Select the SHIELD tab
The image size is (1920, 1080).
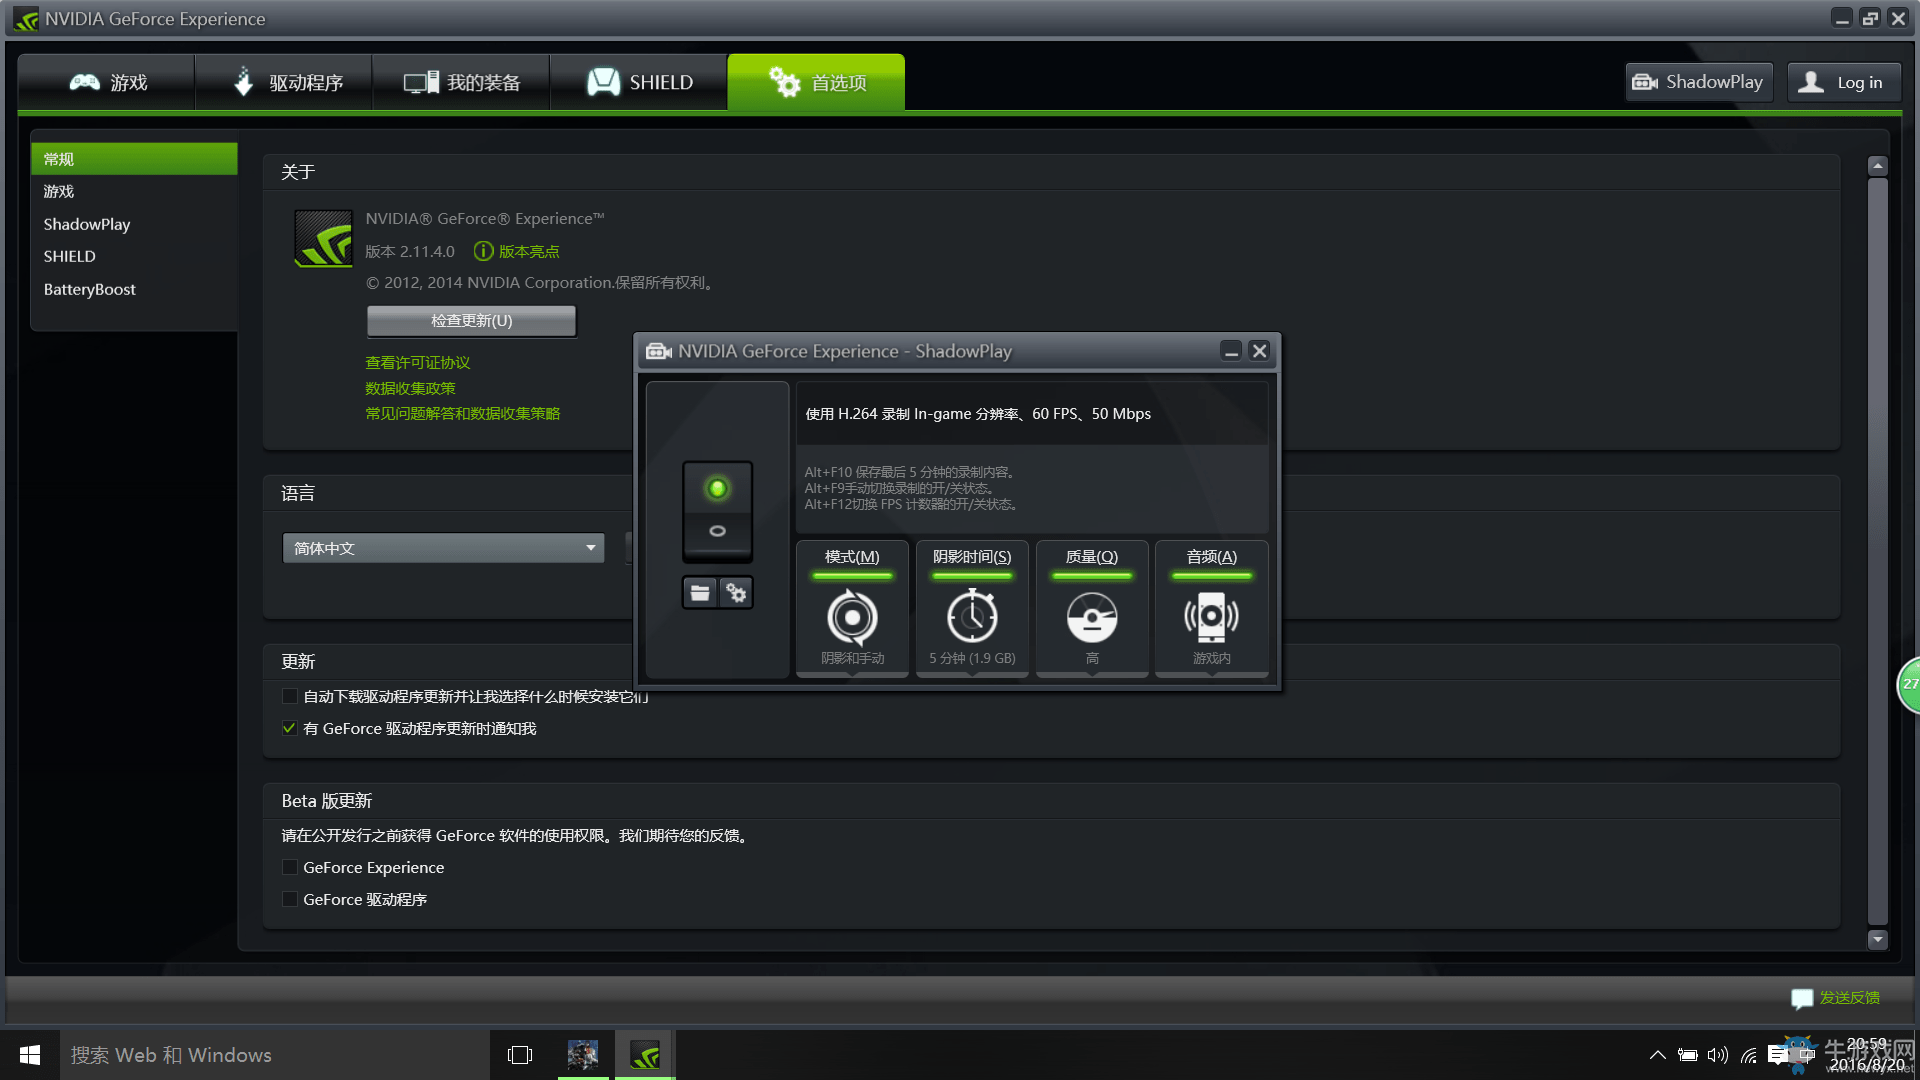[x=639, y=82]
